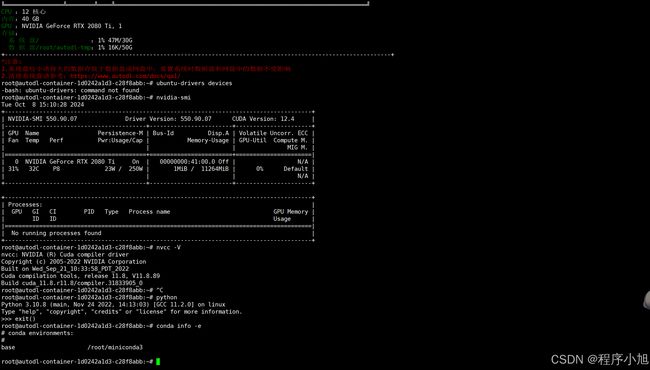Click the "Built on Wed_Sep_21_10:33:58_PDT_2022" line

[65, 268]
